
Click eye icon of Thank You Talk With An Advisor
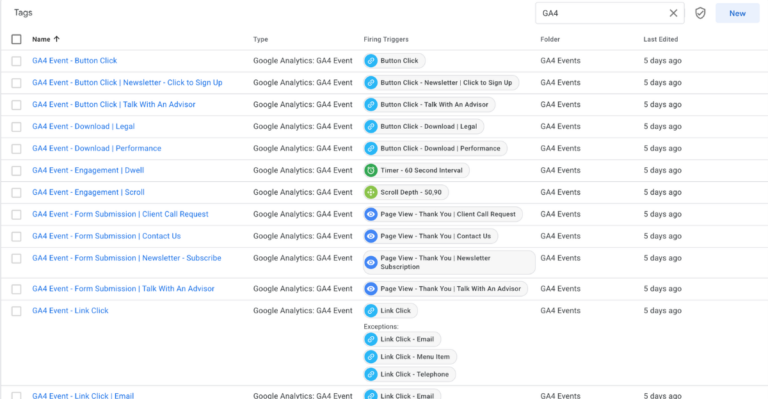tap(371, 289)
